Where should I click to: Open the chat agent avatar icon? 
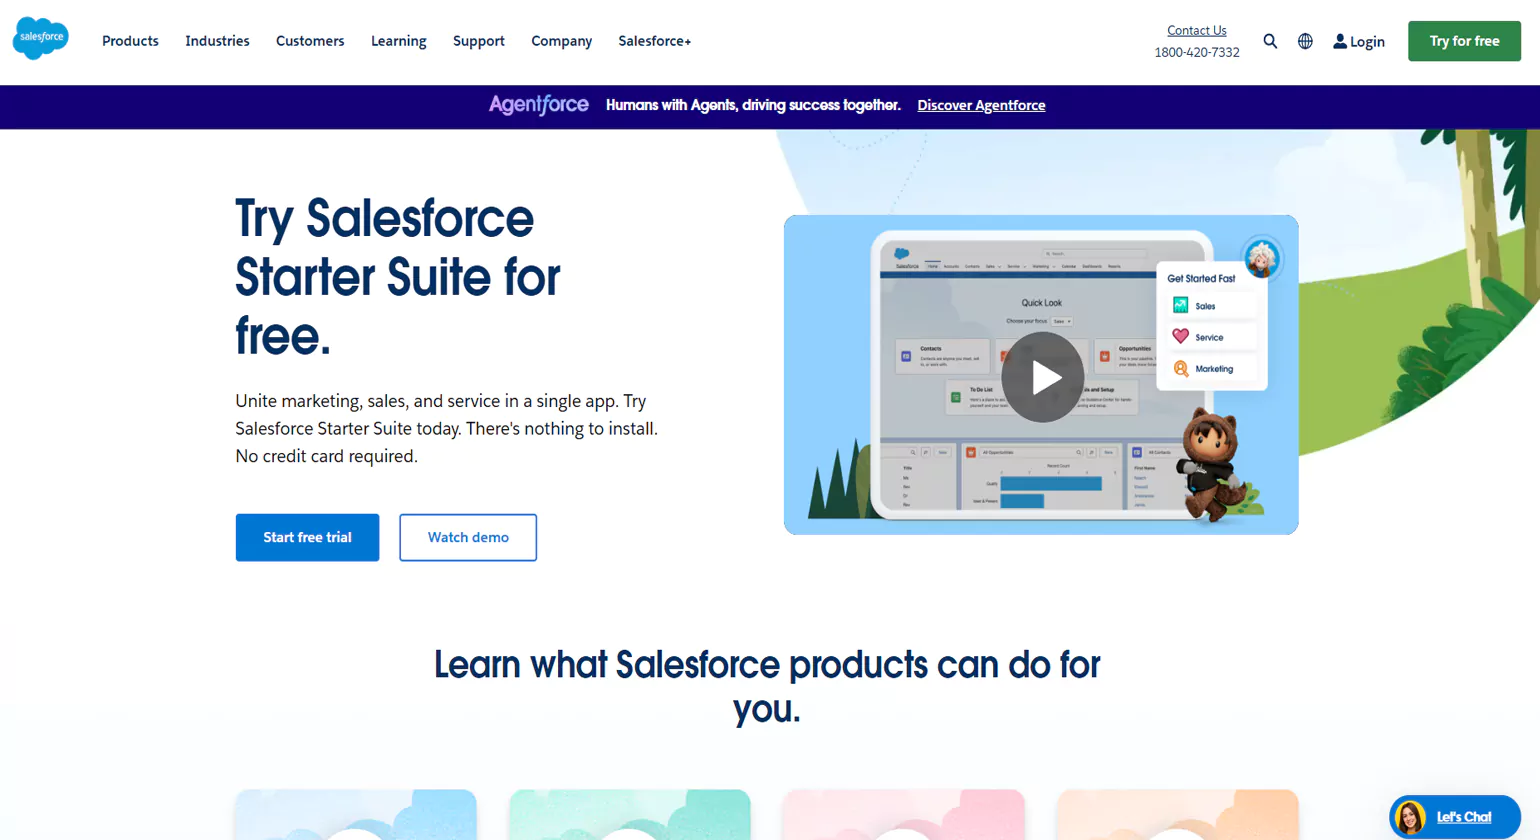(1408, 817)
